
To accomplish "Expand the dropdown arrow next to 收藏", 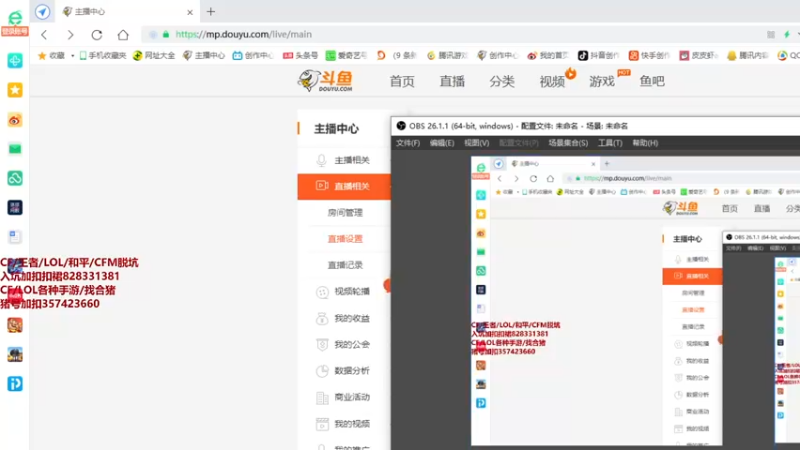I will (x=72, y=56).
